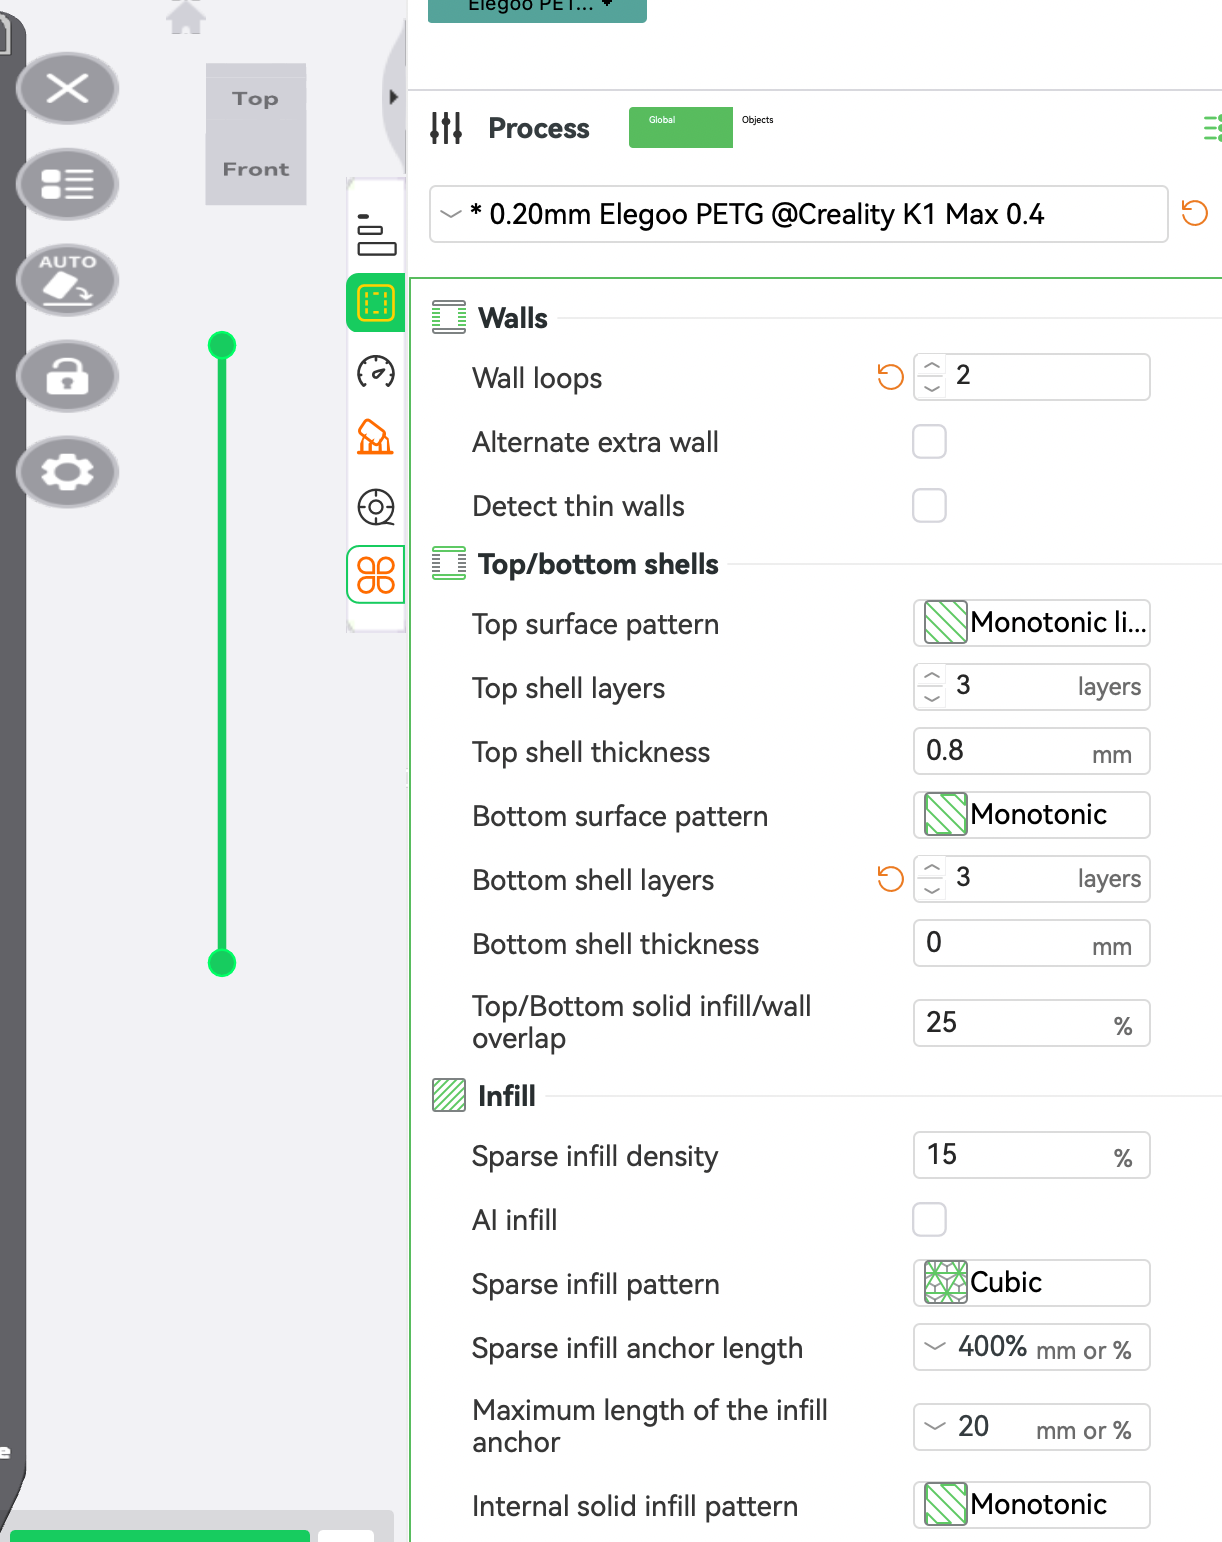Open the list view icon in left toolbar
The height and width of the screenshot is (1542, 1222).
[x=67, y=184]
